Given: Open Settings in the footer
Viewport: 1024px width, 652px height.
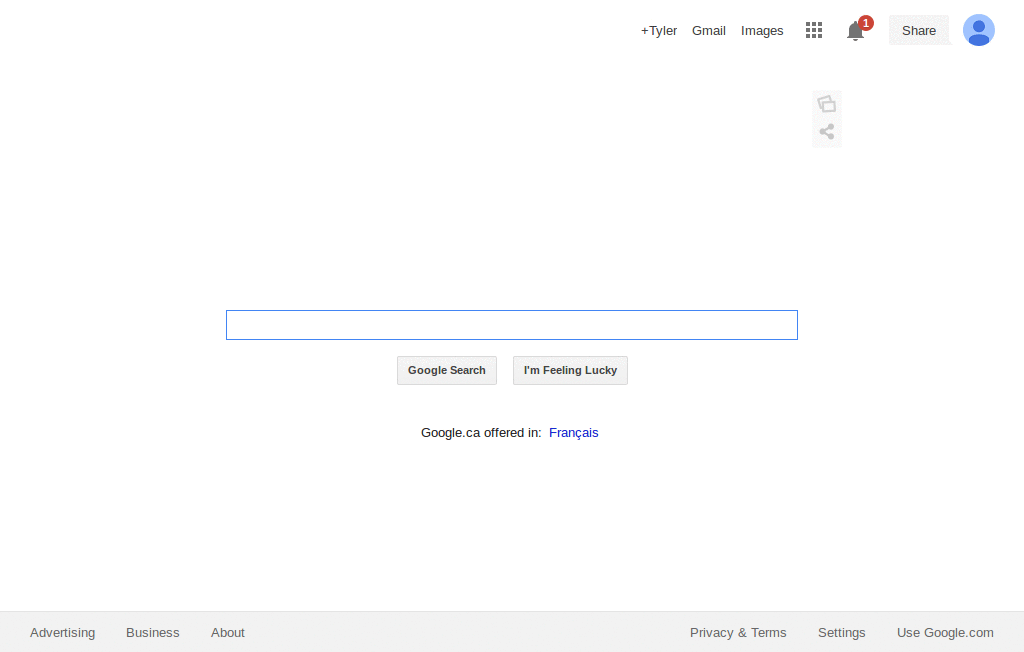Looking at the screenshot, I should tap(841, 632).
